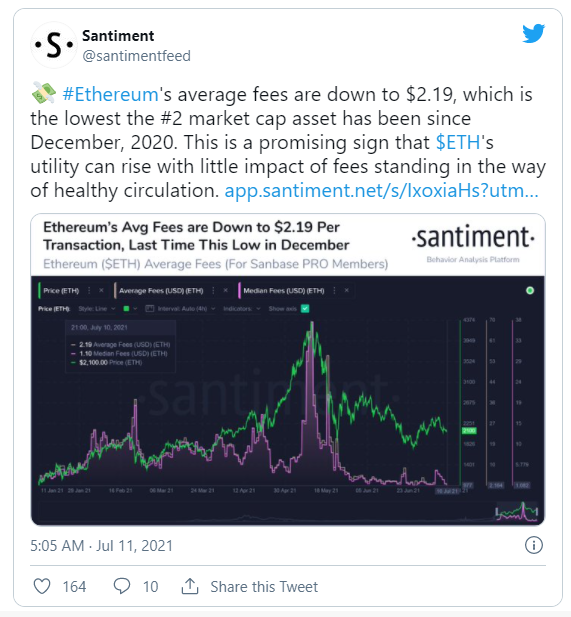Open the tweet info circle icon
Screen dimensions: 571x617
534,545
